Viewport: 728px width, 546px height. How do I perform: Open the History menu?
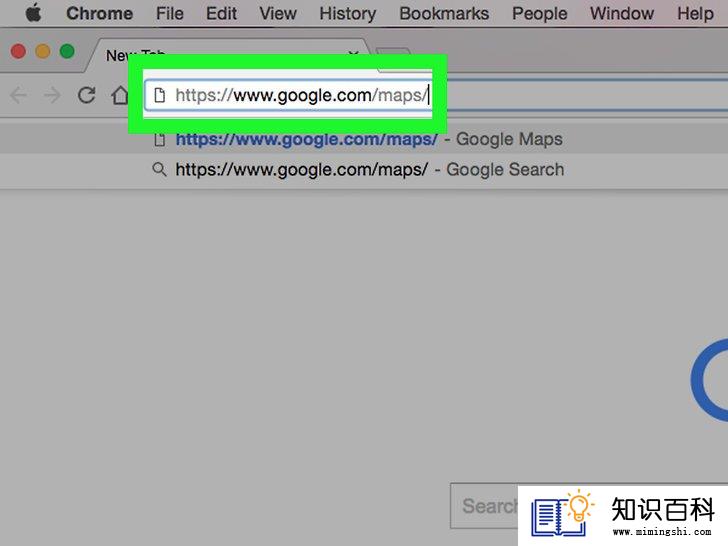347,13
